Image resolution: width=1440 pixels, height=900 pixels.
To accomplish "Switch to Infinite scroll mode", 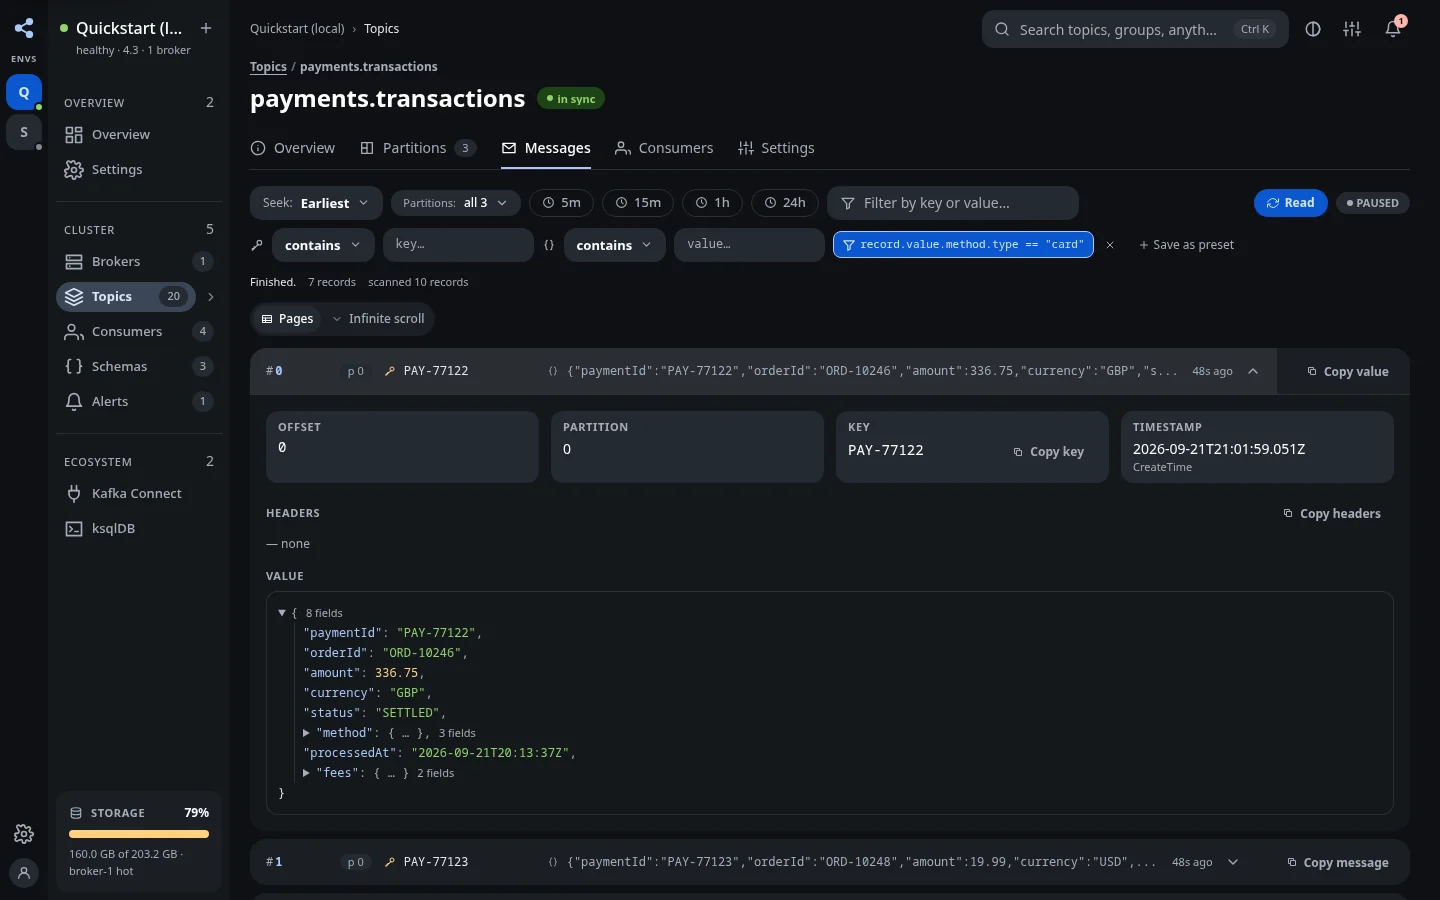I will click(x=378, y=319).
